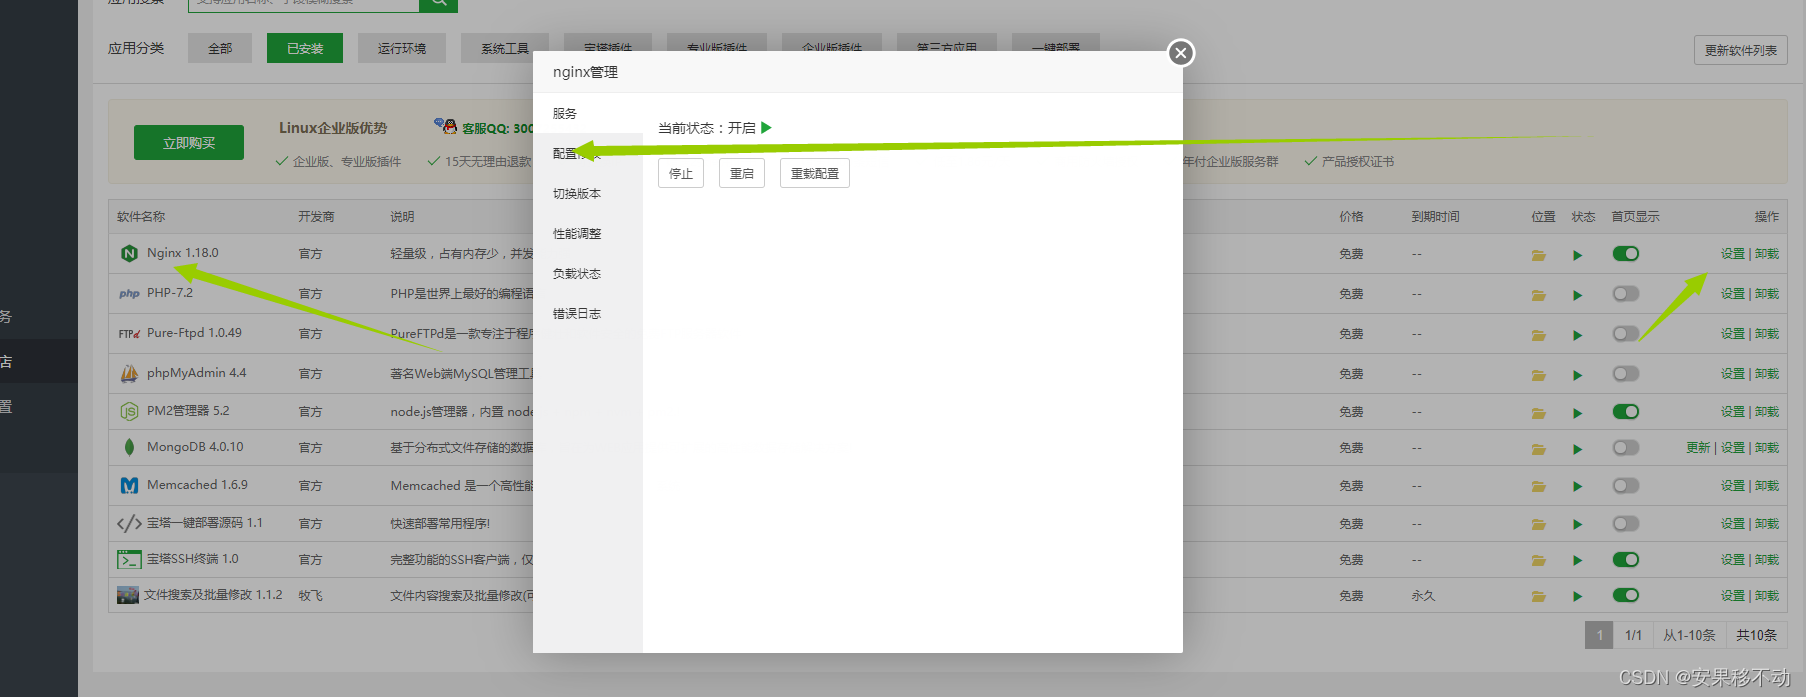1806x697 pixels.
Task: Click the SSH terminal status play icon
Action: [x=1577, y=561]
